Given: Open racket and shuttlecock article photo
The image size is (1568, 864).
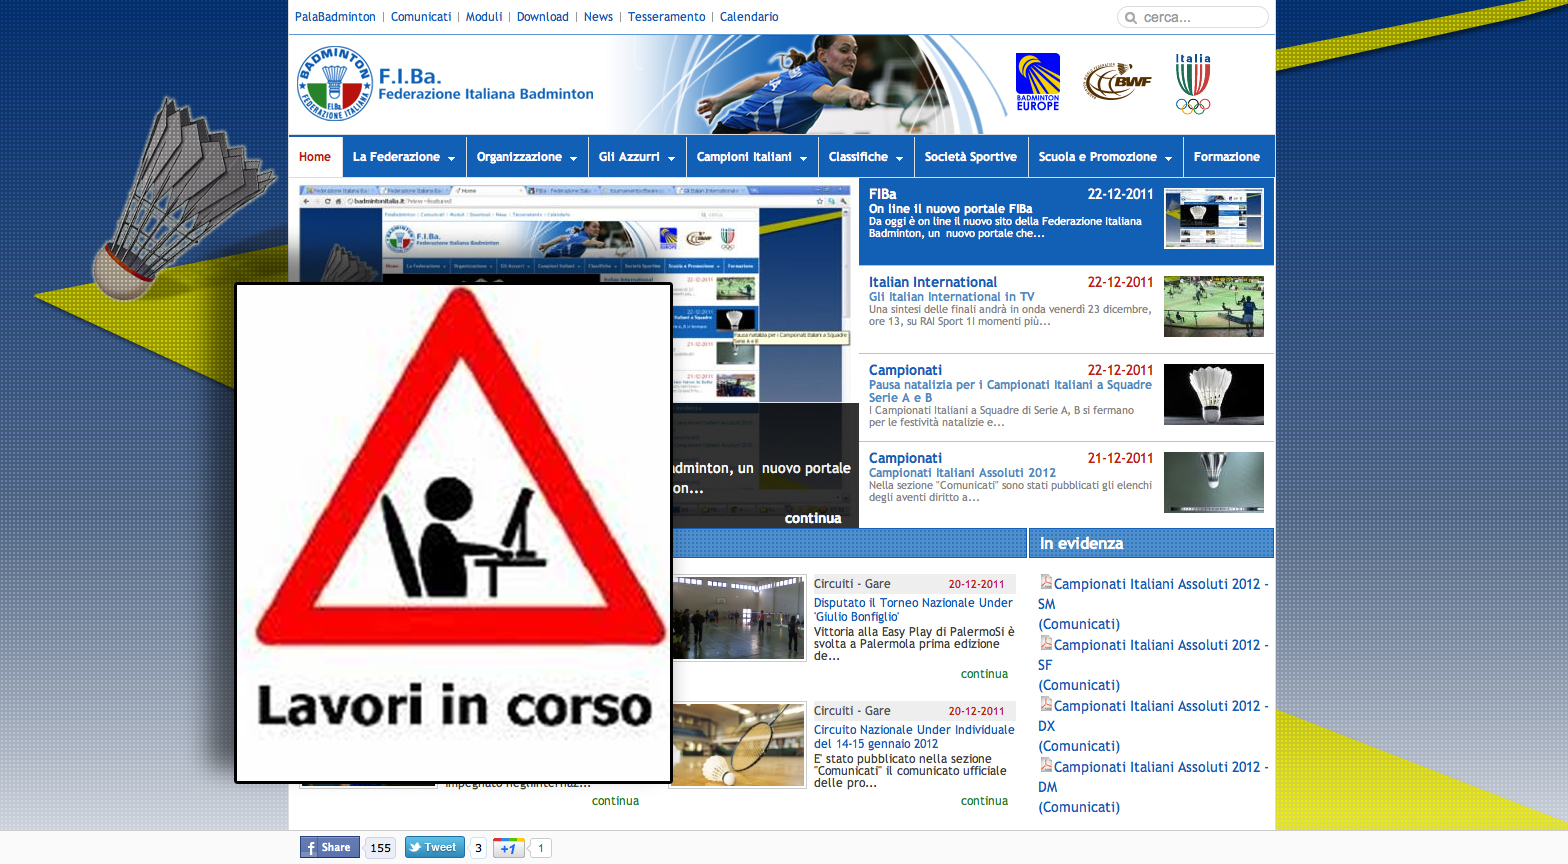Looking at the screenshot, I should coord(738,745).
